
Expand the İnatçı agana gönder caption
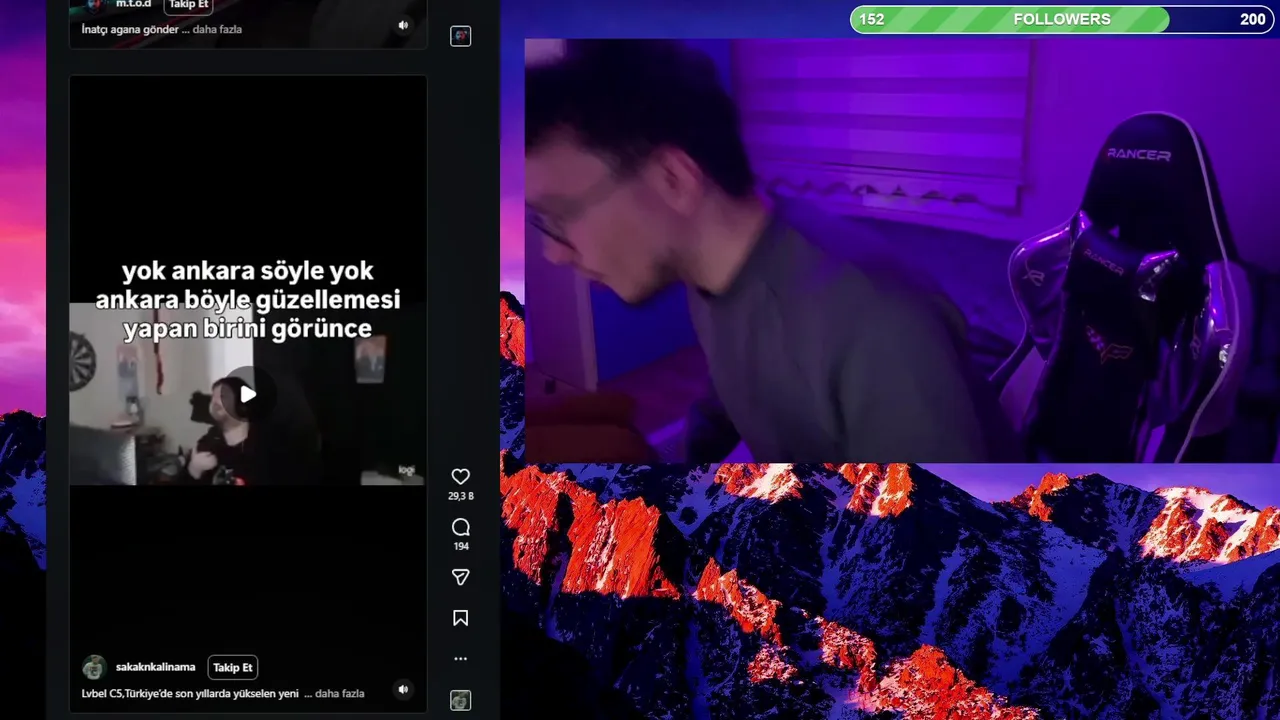[218, 29]
